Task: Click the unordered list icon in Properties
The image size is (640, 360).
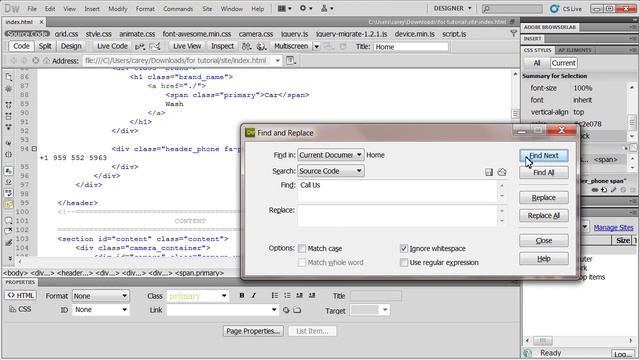Action: (x=275, y=295)
